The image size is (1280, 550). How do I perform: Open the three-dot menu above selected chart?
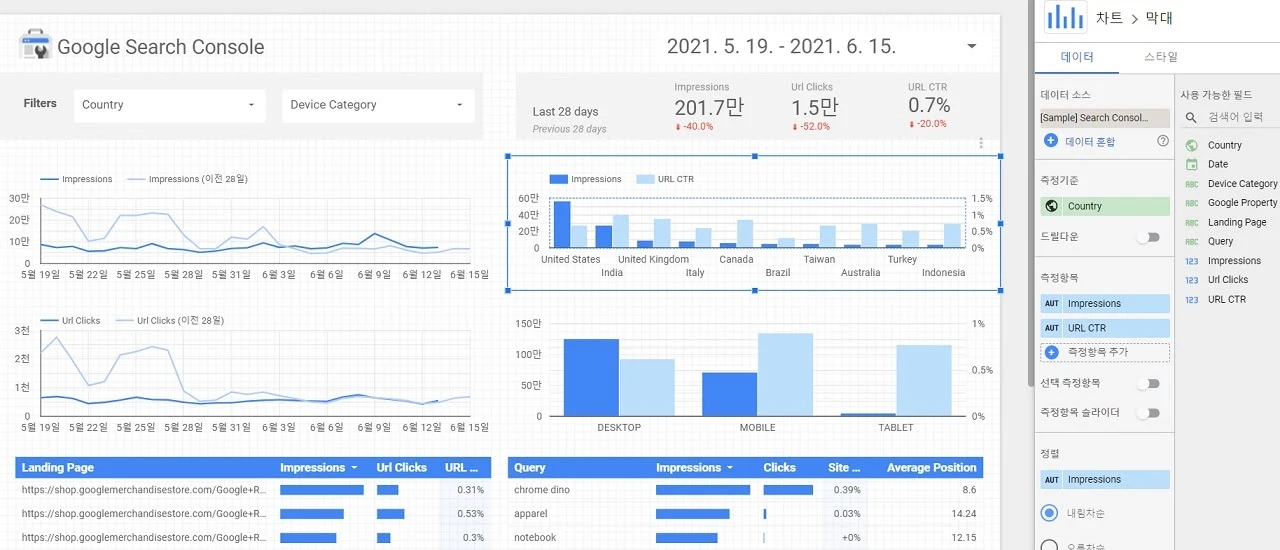pyautogui.click(x=981, y=144)
